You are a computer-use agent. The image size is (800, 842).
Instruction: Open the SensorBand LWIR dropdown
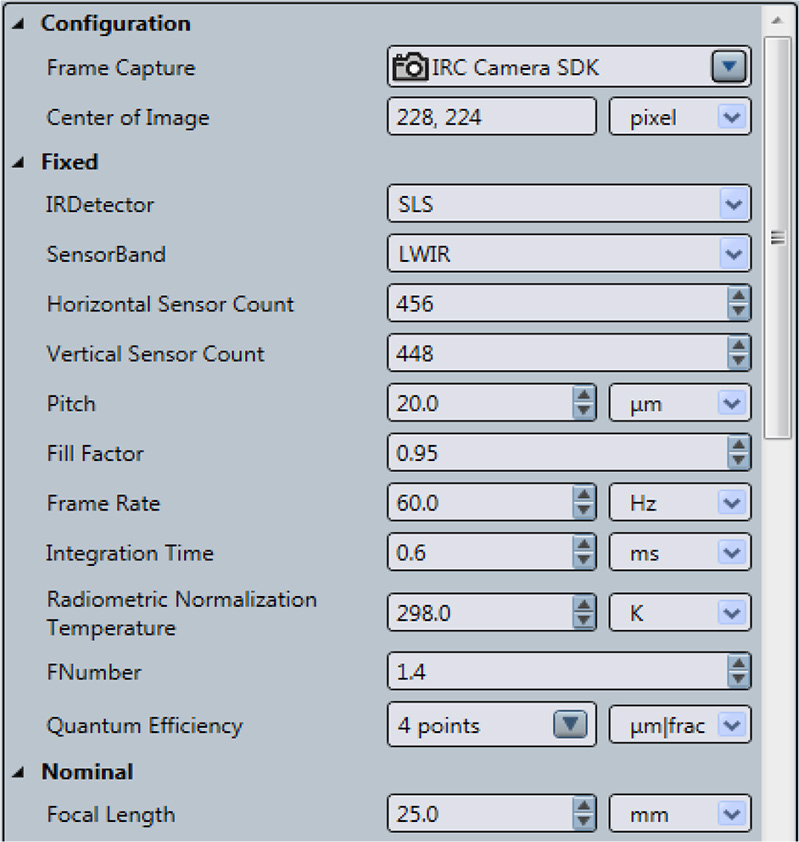[732, 255]
